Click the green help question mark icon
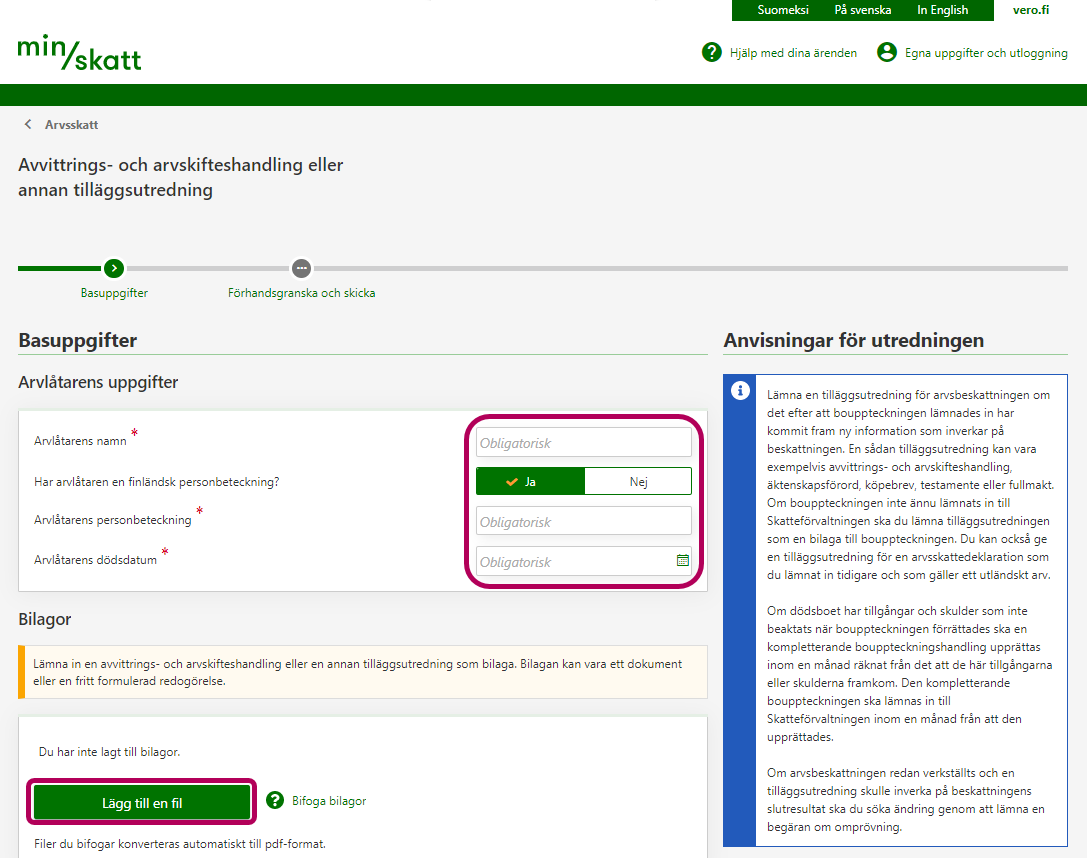This screenshot has height=858, width=1087. (712, 52)
